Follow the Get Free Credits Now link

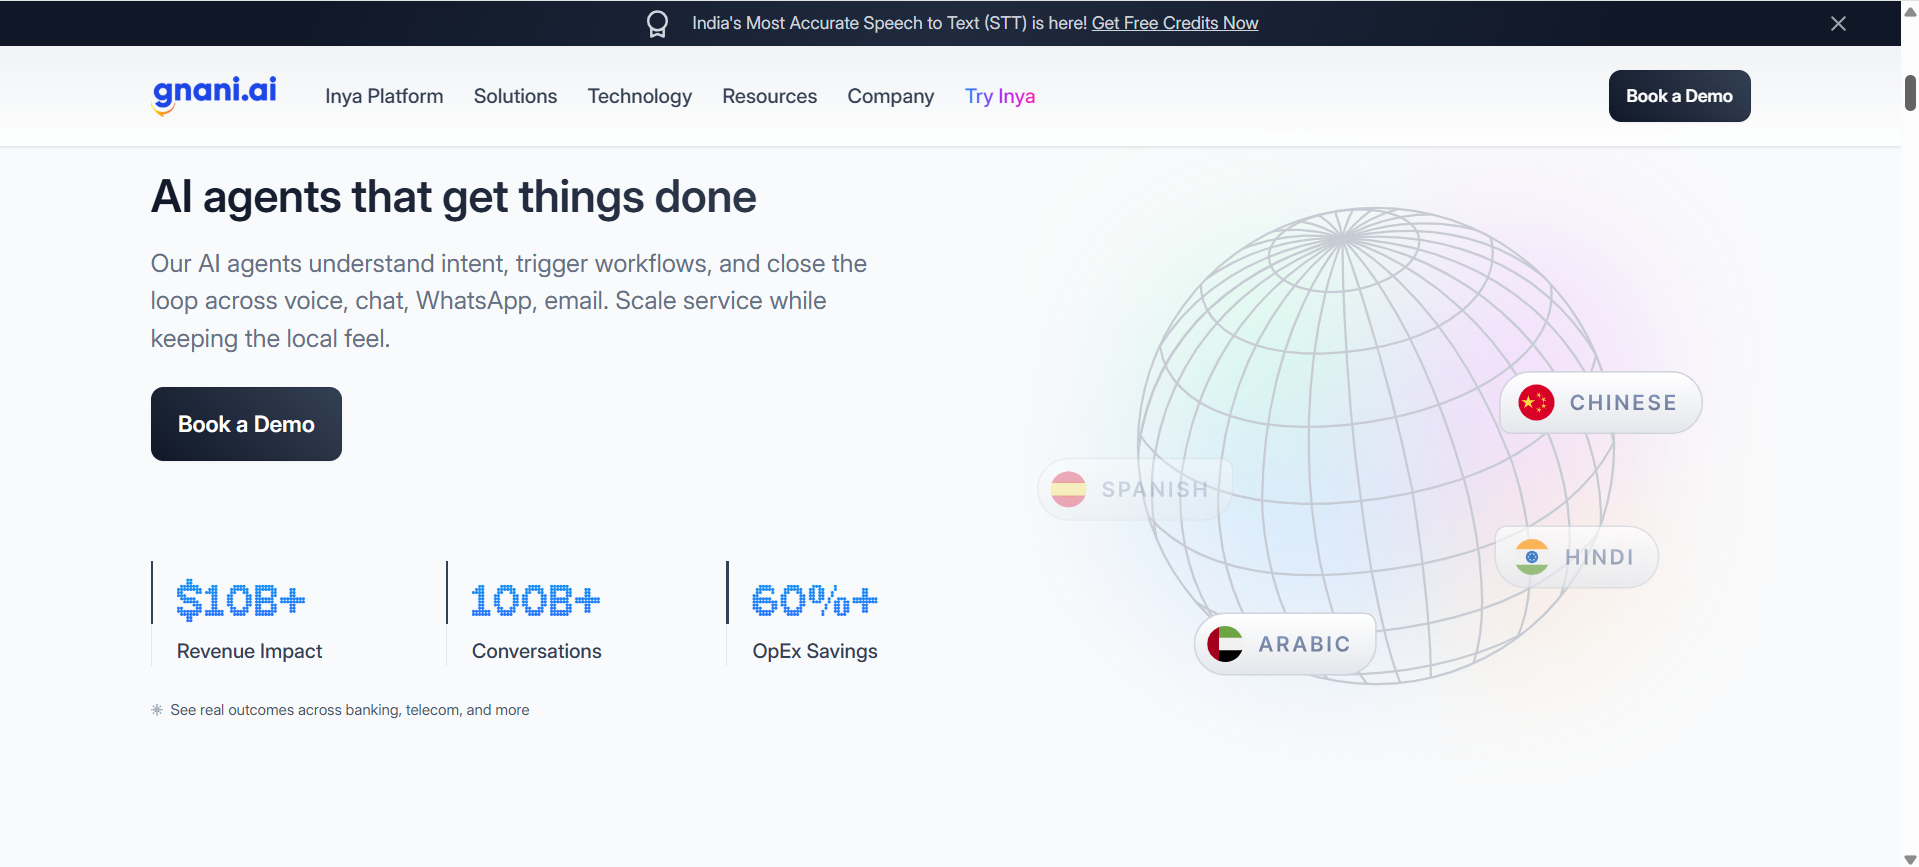(1175, 23)
